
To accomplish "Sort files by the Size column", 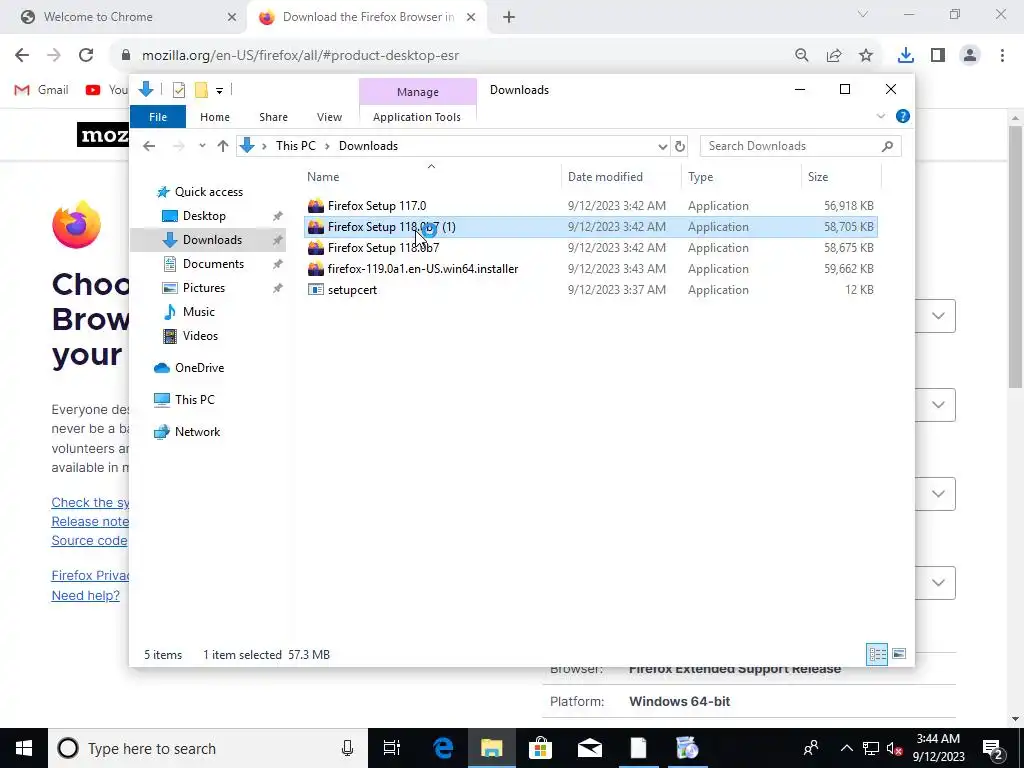I will 841,177.
